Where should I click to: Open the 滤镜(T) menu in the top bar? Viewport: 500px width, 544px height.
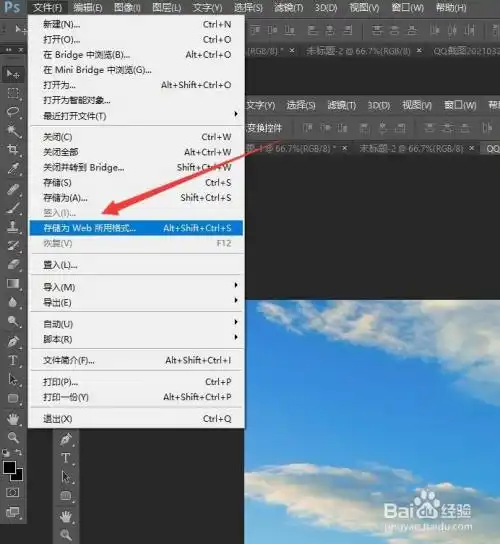(289, 7)
